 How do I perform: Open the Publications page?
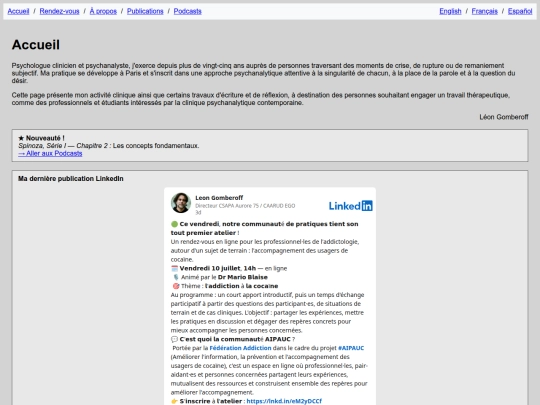tap(145, 11)
